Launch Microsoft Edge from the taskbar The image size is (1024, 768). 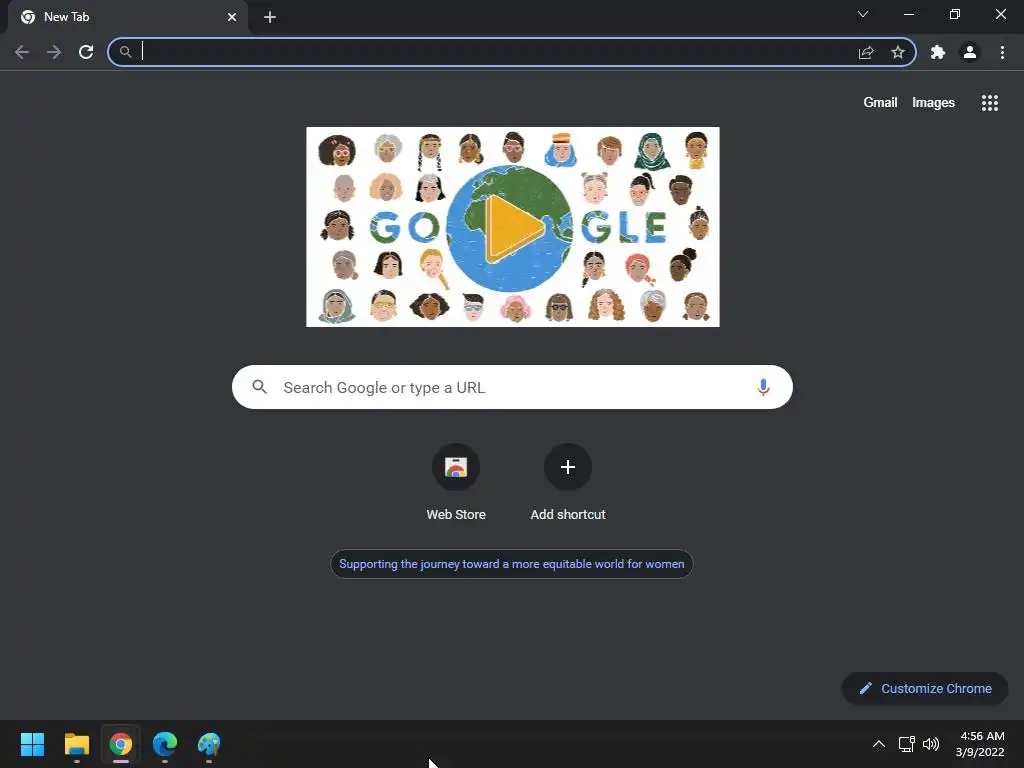pos(165,744)
